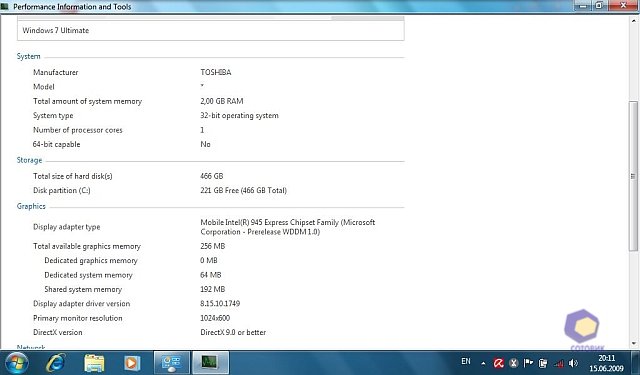Select '221 GB Free (466 GB Total)' value
640x375 pixels.
point(243,190)
